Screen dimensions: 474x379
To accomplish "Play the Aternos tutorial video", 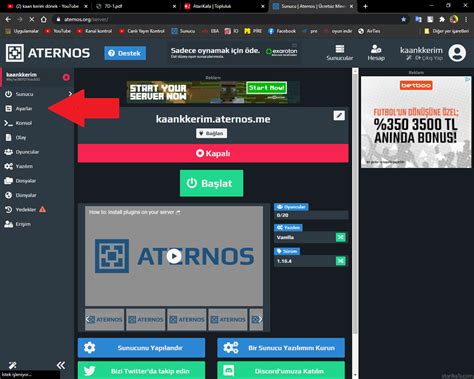I will tap(174, 256).
